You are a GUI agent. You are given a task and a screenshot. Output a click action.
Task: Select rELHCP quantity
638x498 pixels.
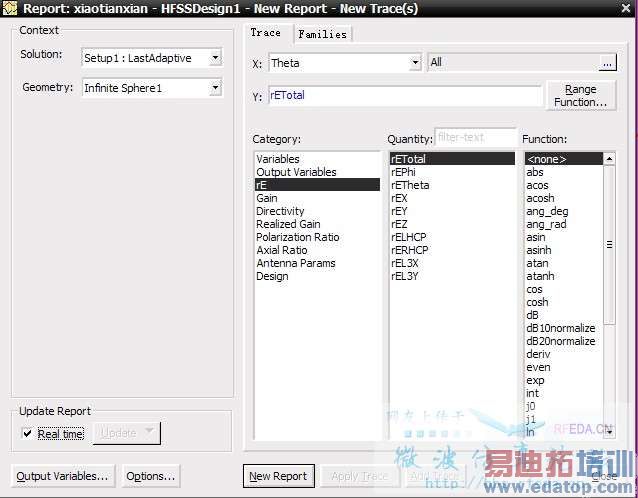[x=452, y=237]
